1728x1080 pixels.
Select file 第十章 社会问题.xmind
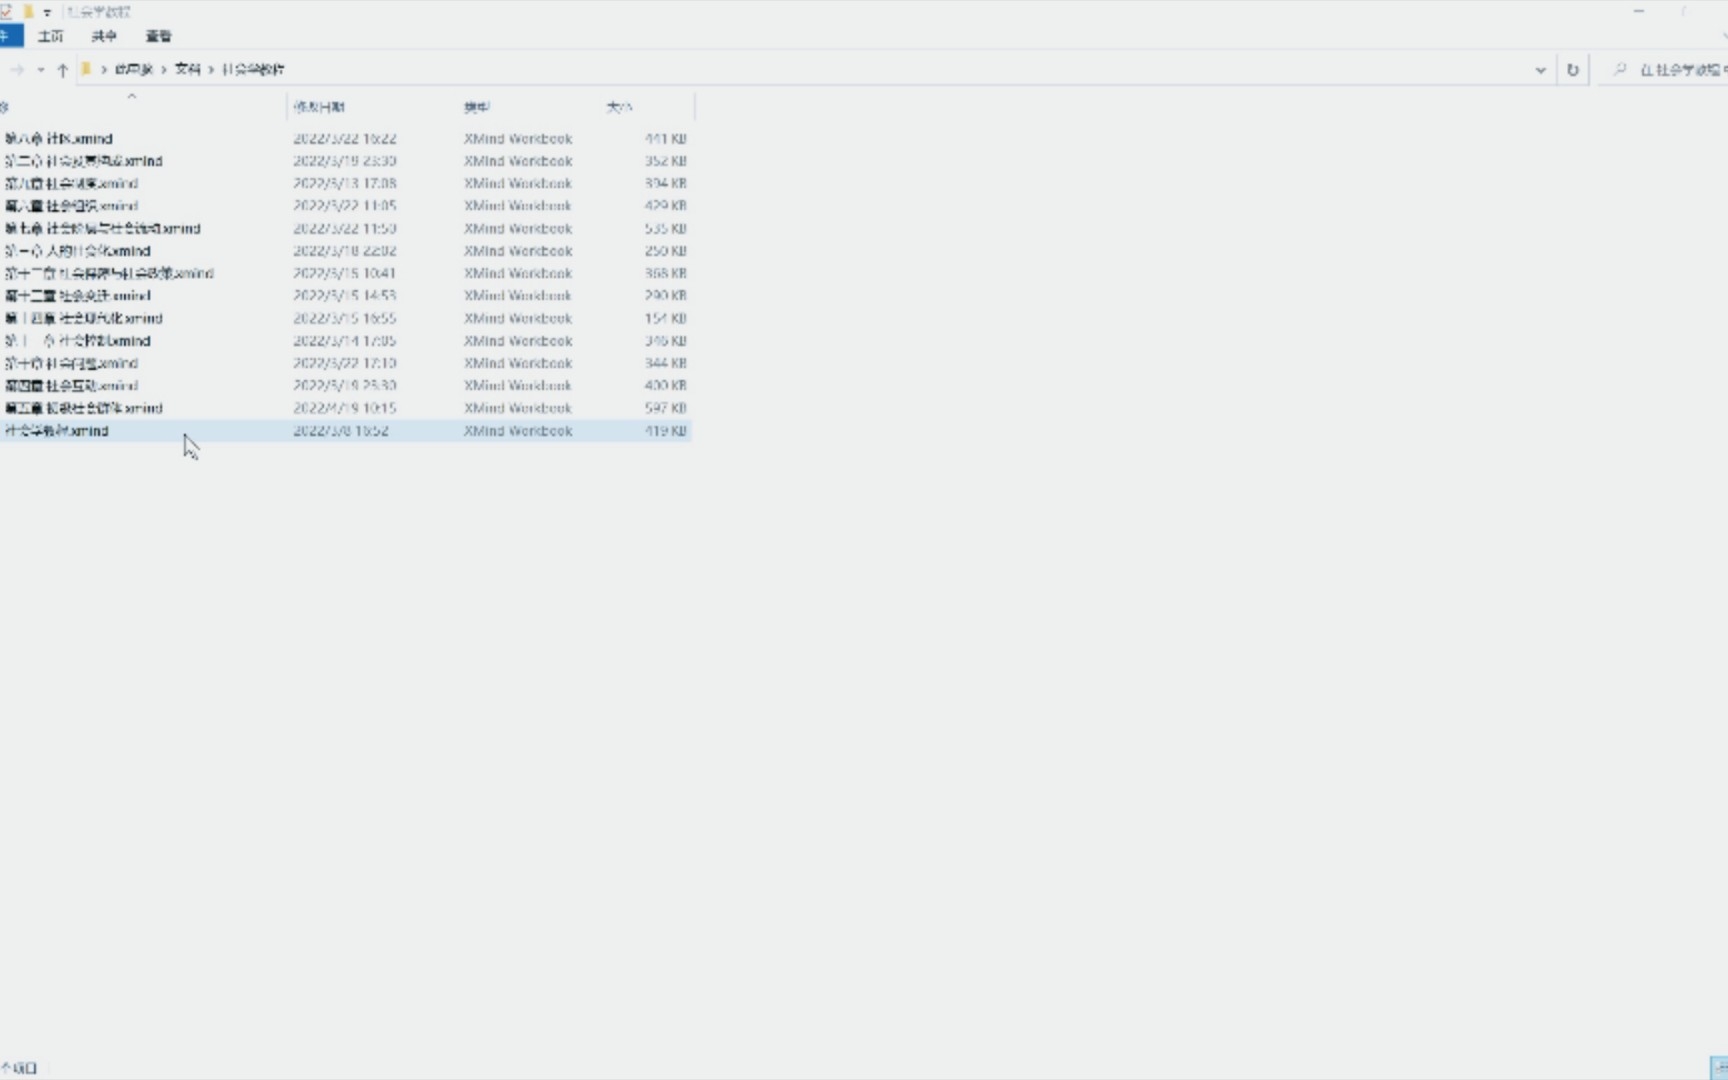pos(71,363)
